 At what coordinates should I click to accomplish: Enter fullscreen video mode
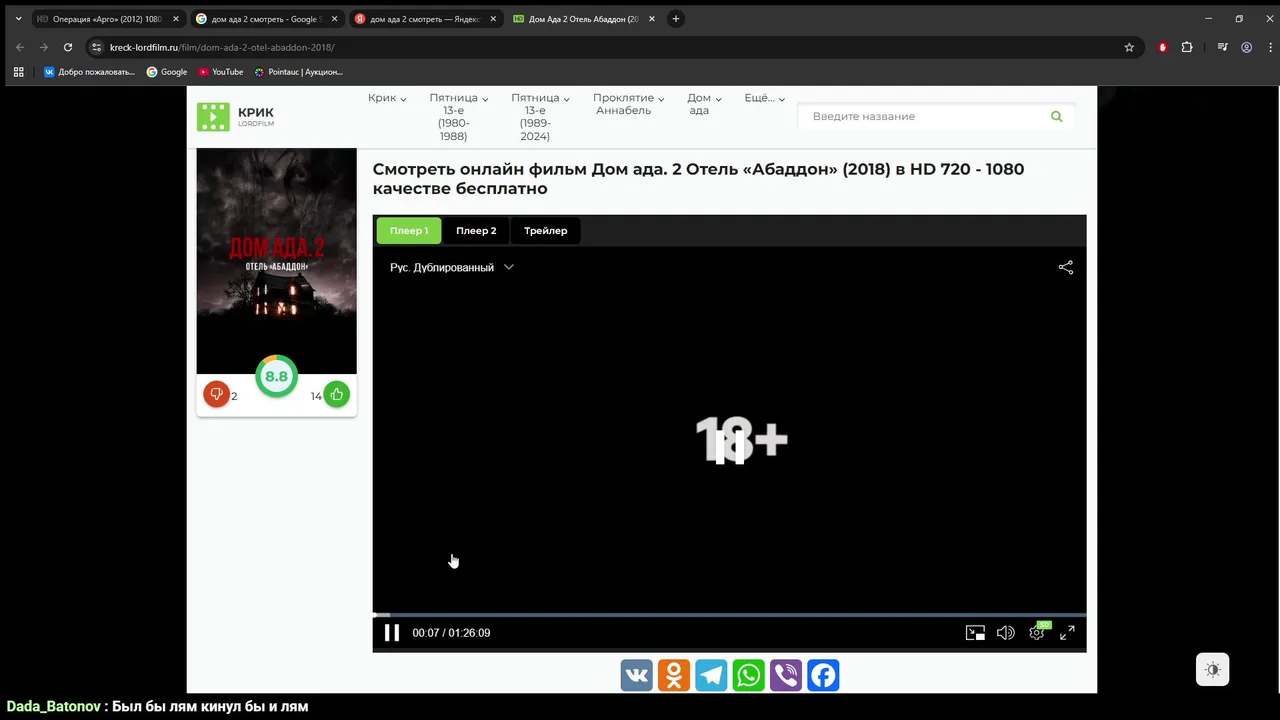[x=1067, y=633]
